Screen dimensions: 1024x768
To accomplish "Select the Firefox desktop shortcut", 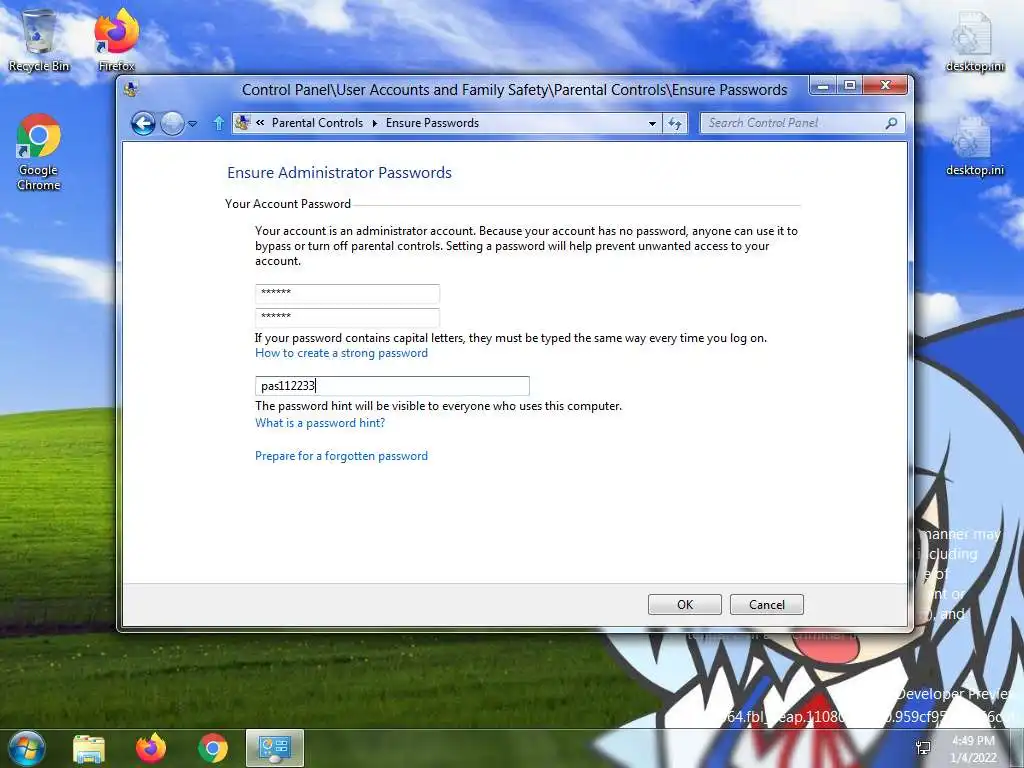I will click(116, 40).
